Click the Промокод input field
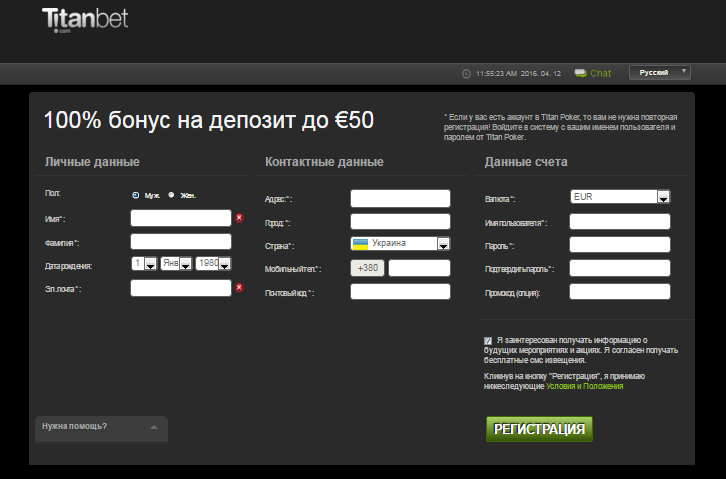The width and height of the screenshot is (726, 479). 620,292
